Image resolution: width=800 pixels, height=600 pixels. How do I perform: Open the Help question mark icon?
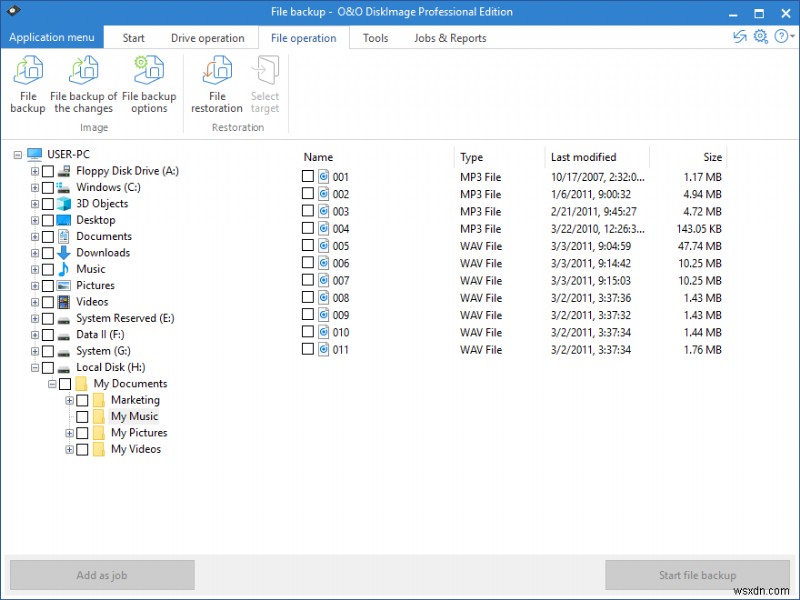coord(780,36)
